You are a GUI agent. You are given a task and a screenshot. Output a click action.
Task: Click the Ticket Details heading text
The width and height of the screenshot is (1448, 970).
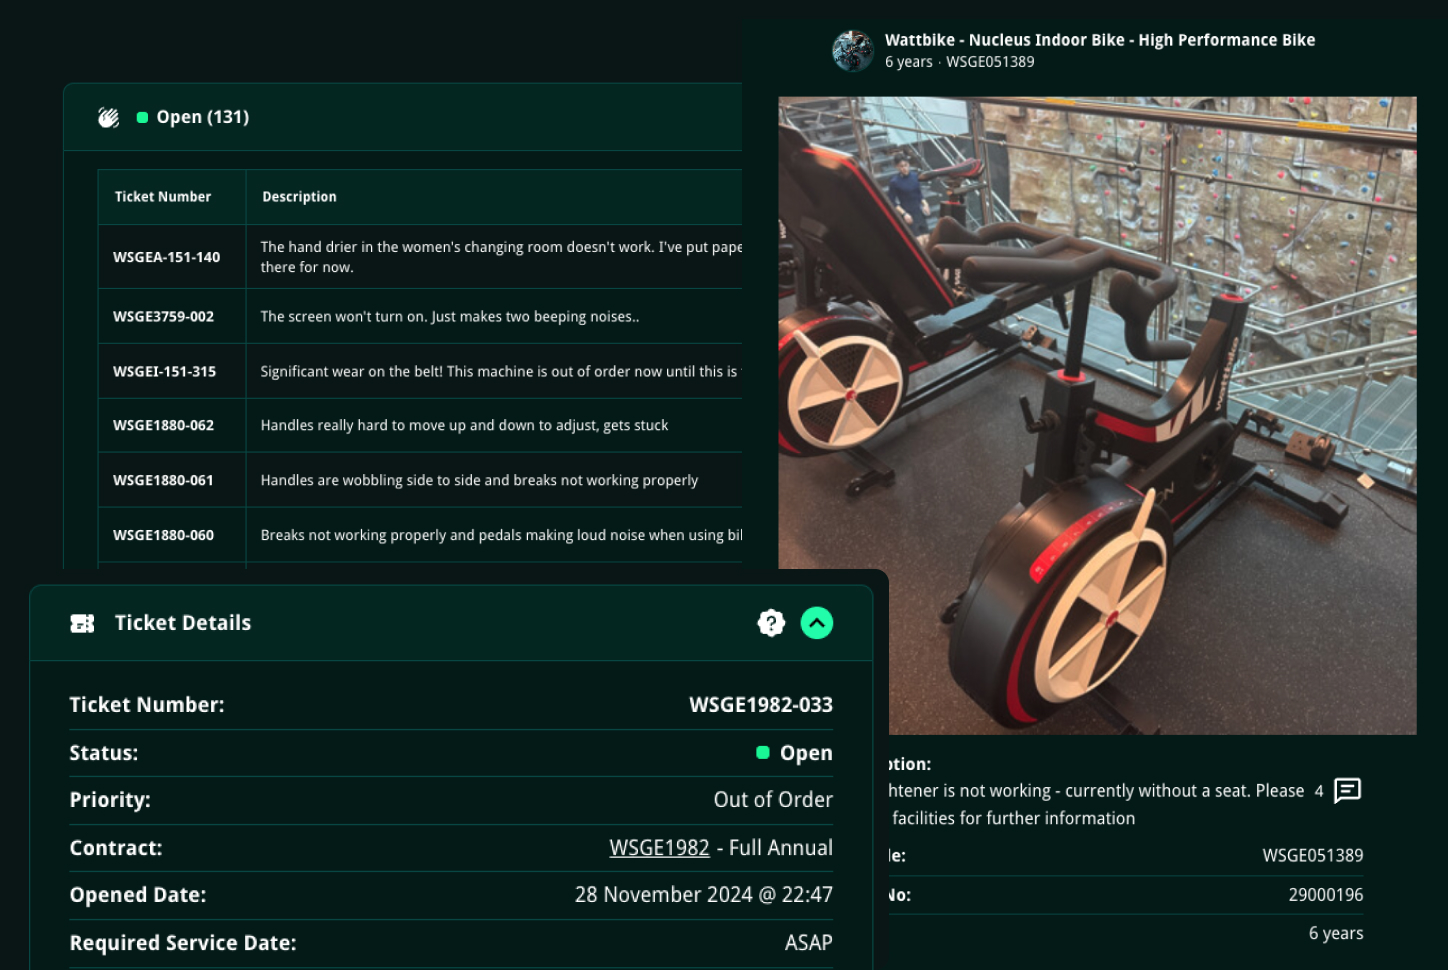coord(183,623)
